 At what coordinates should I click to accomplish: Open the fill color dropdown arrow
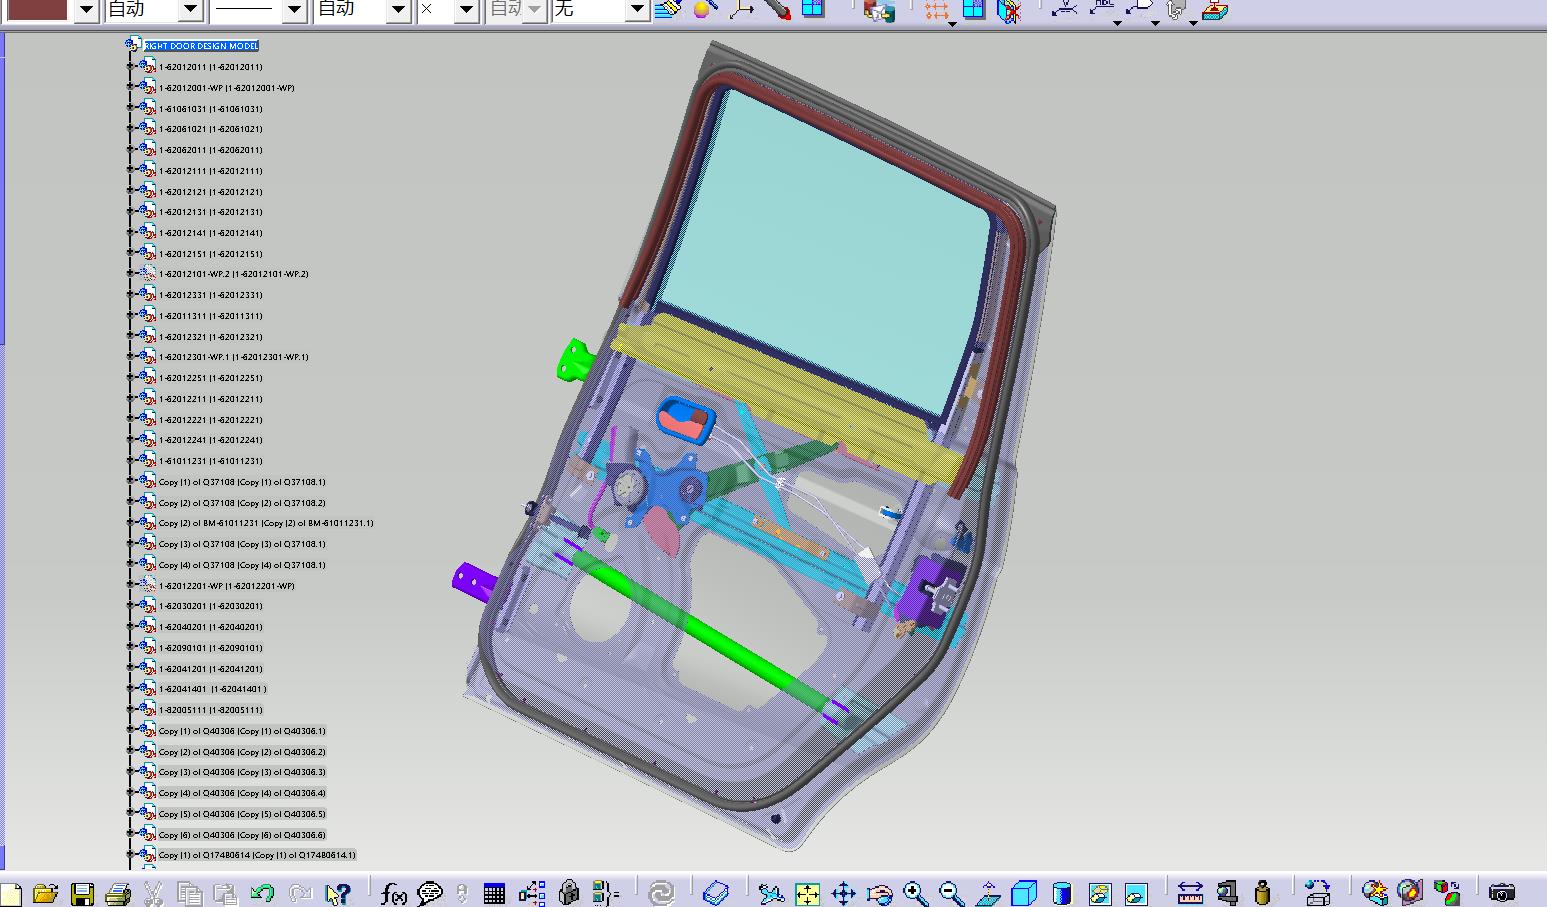(86, 10)
